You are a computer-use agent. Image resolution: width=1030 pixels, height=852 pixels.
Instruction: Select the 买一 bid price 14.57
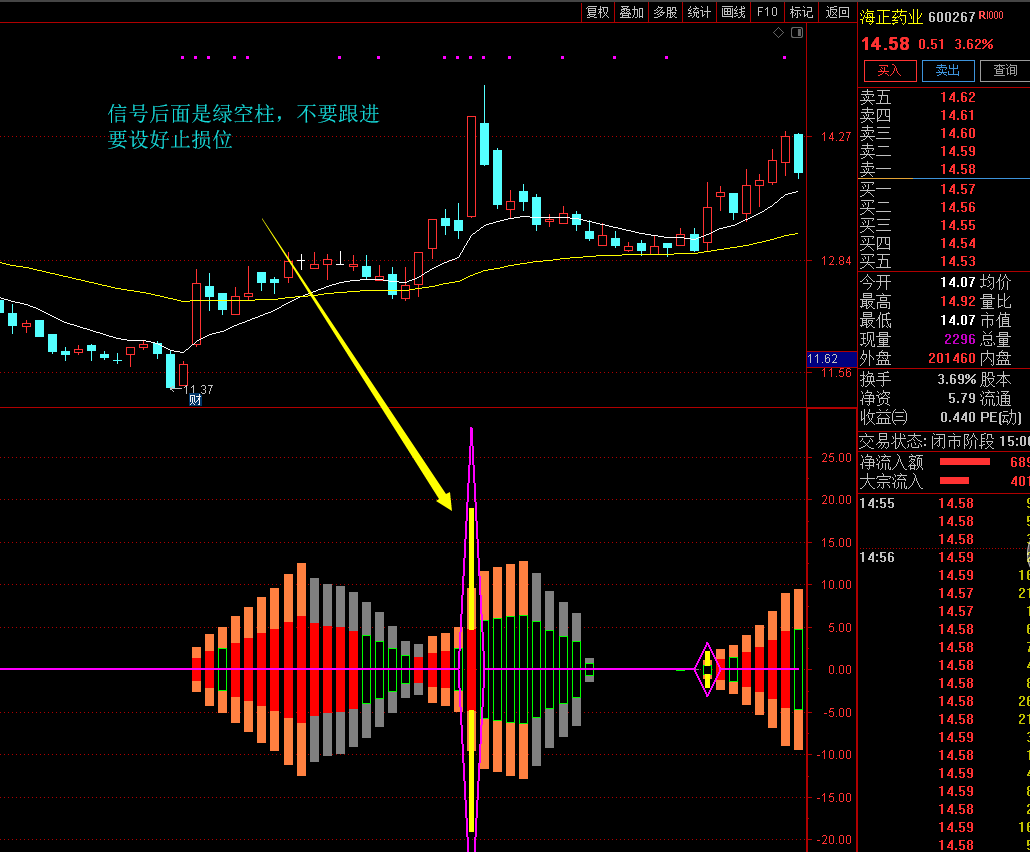pyautogui.click(x=957, y=189)
